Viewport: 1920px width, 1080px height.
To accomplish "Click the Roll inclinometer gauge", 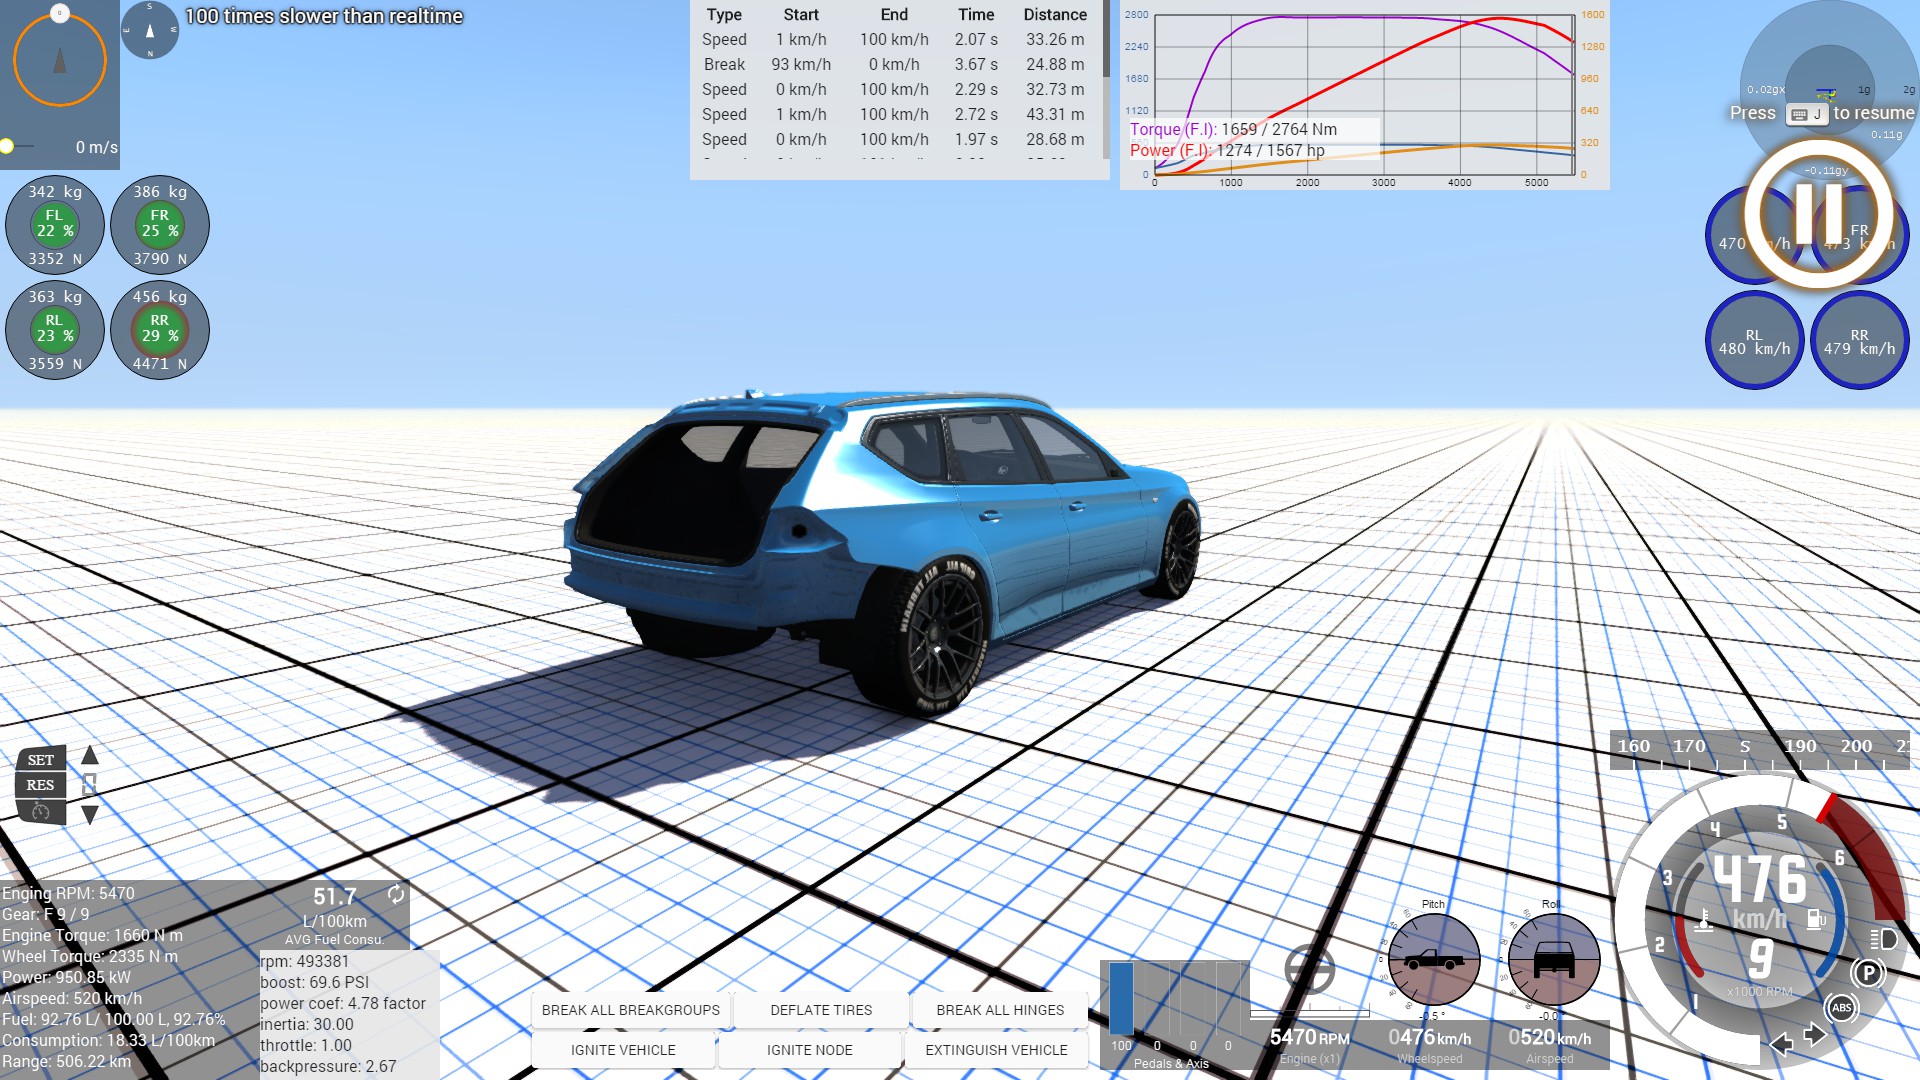I will pyautogui.click(x=1554, y=960).
